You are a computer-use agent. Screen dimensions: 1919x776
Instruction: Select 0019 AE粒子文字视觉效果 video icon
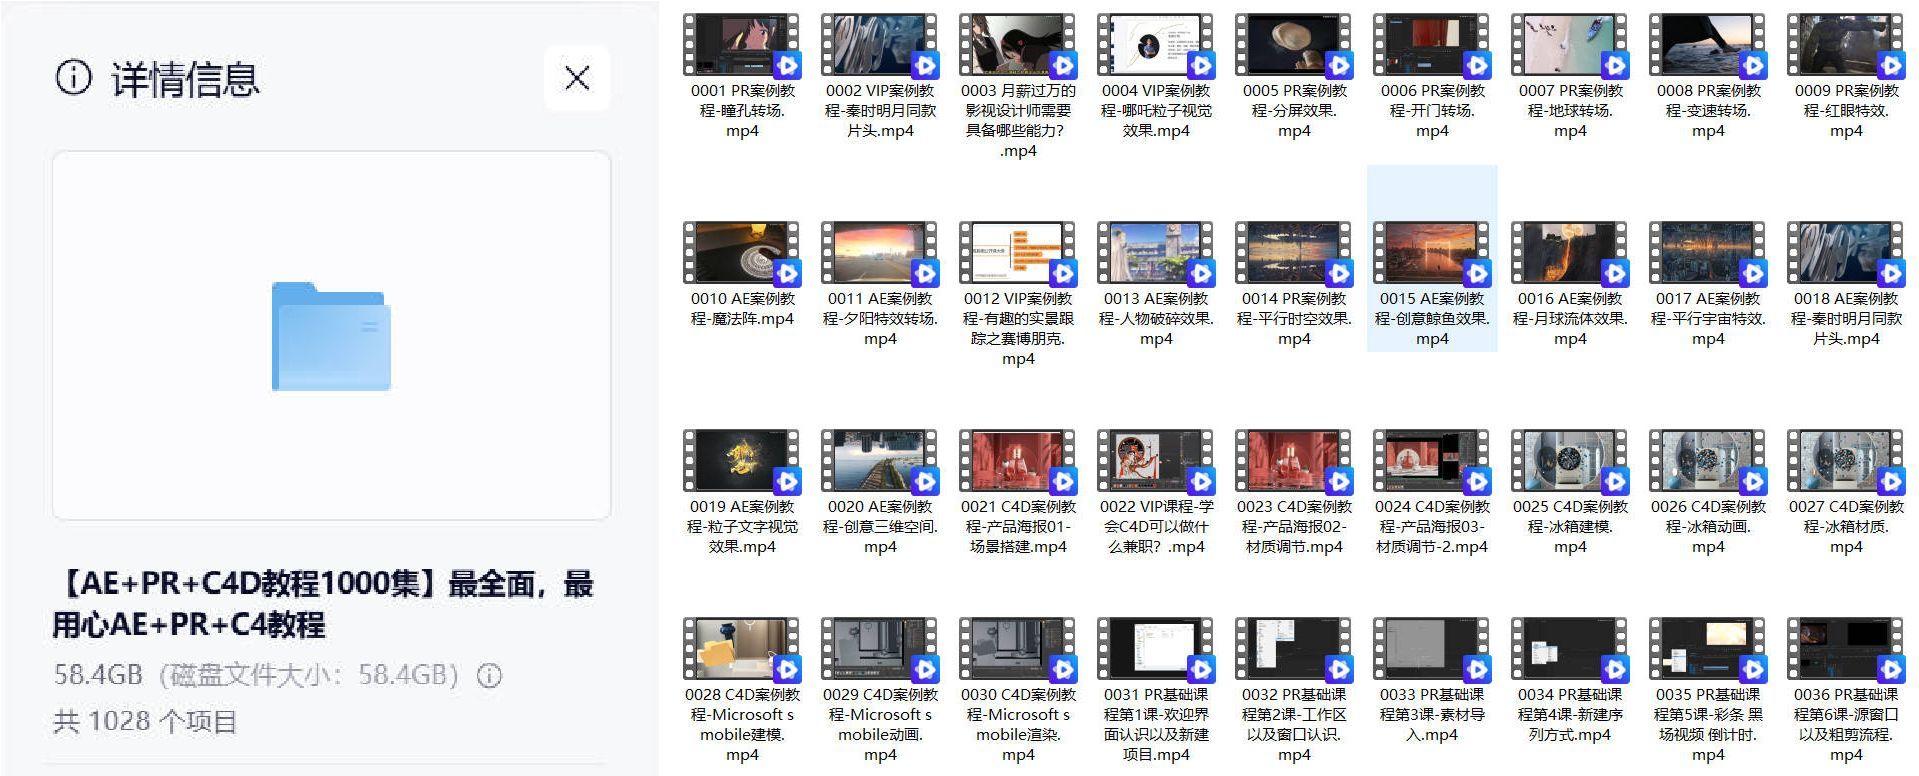tap(741, 462)
